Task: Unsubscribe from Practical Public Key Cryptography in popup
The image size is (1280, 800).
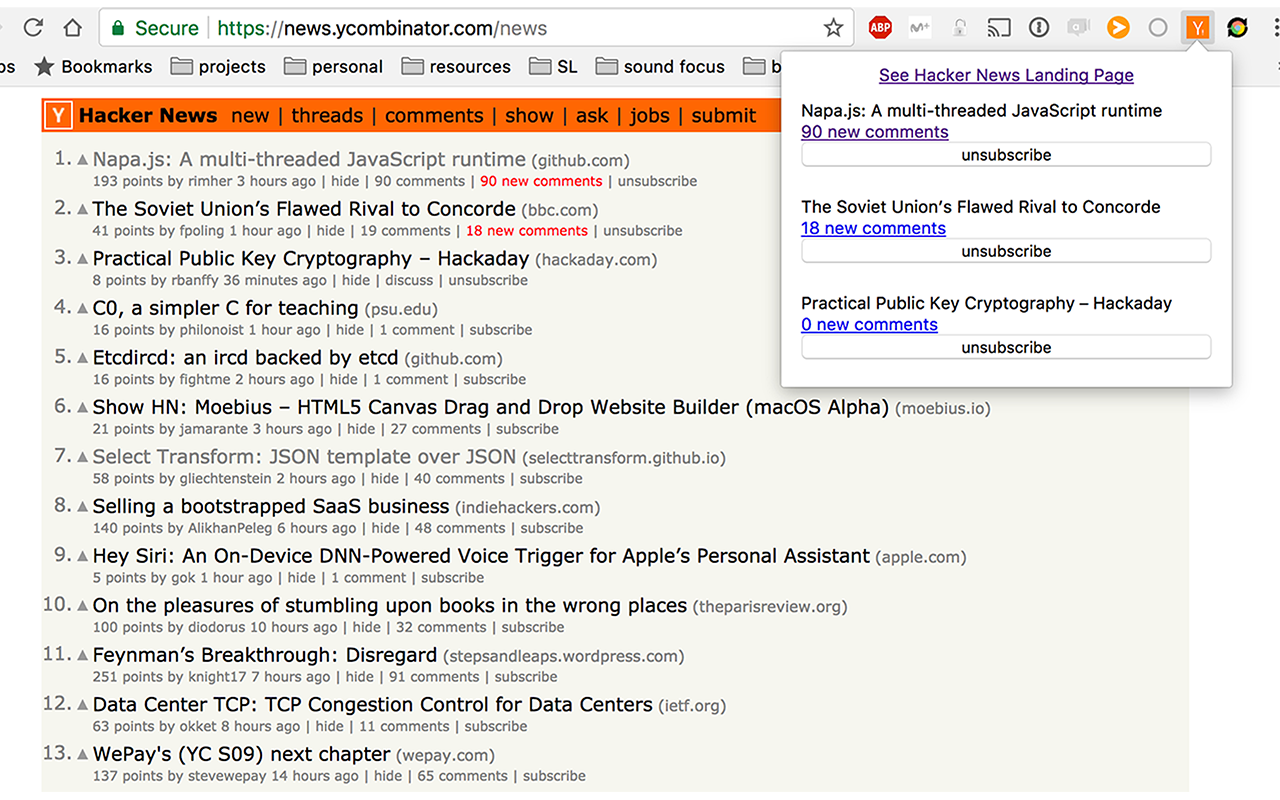Action: [x=1006, y=347]
